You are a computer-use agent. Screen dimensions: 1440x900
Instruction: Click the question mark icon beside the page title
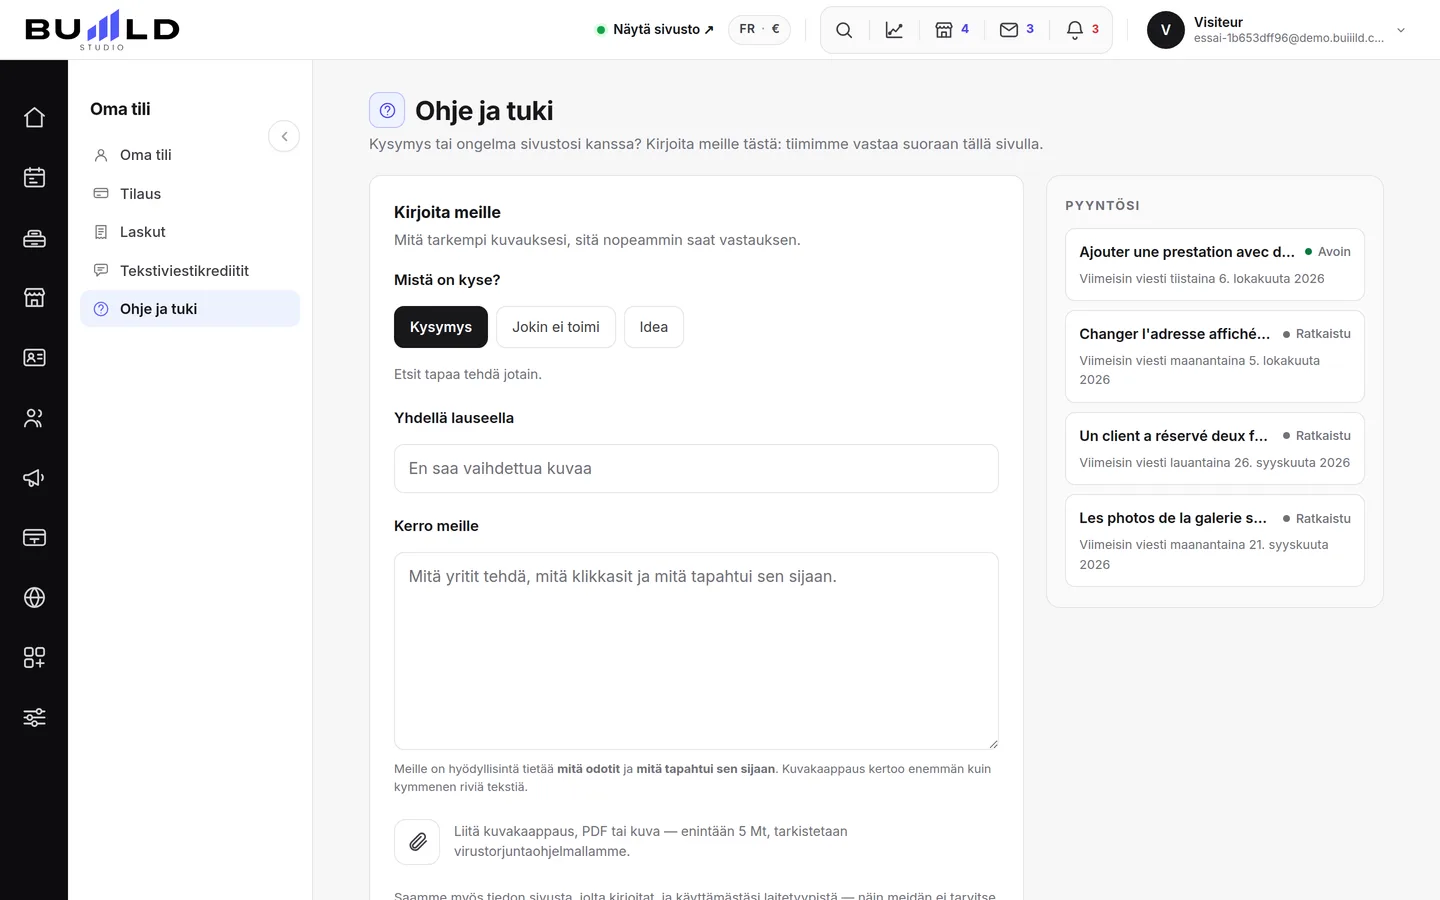pos(387,110)
